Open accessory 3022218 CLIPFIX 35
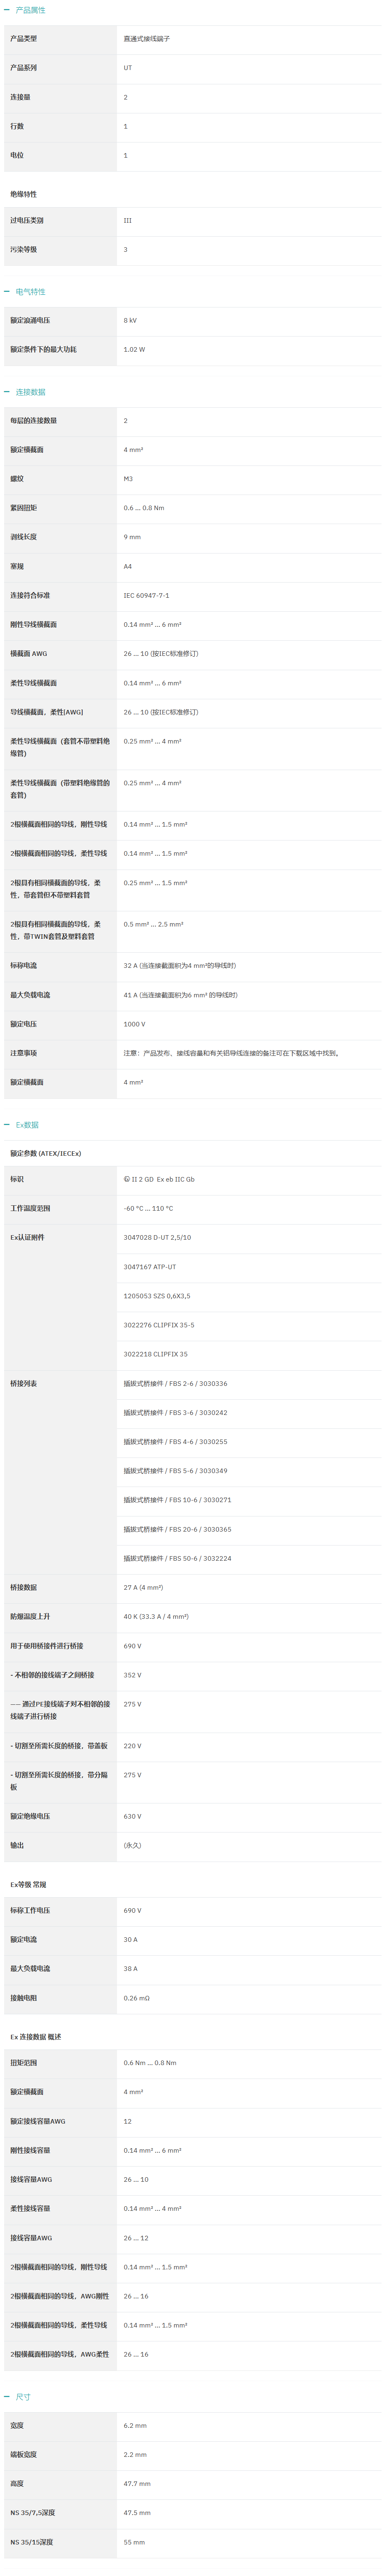The height and width of the screenshot is (2576, 384). (x=155, y=1354)
